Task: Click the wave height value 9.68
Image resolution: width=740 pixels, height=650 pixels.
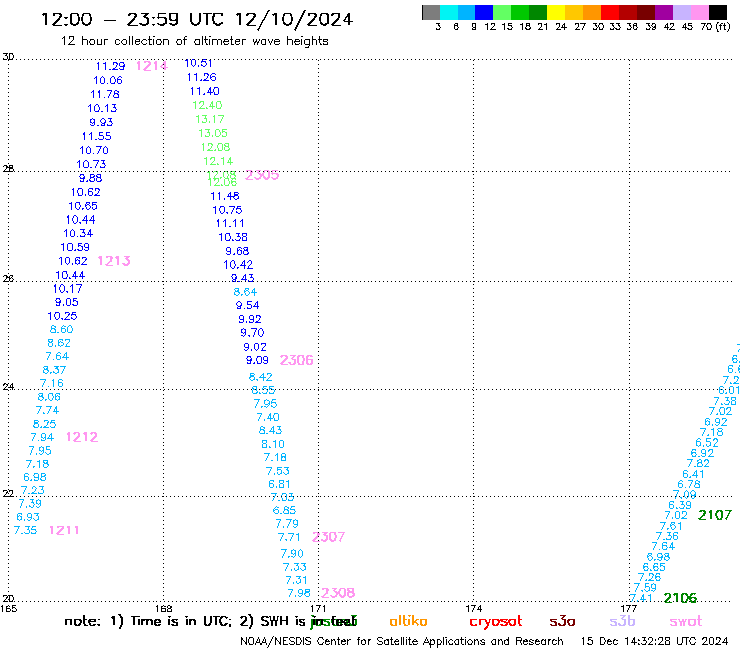Action: pos(237,251)
